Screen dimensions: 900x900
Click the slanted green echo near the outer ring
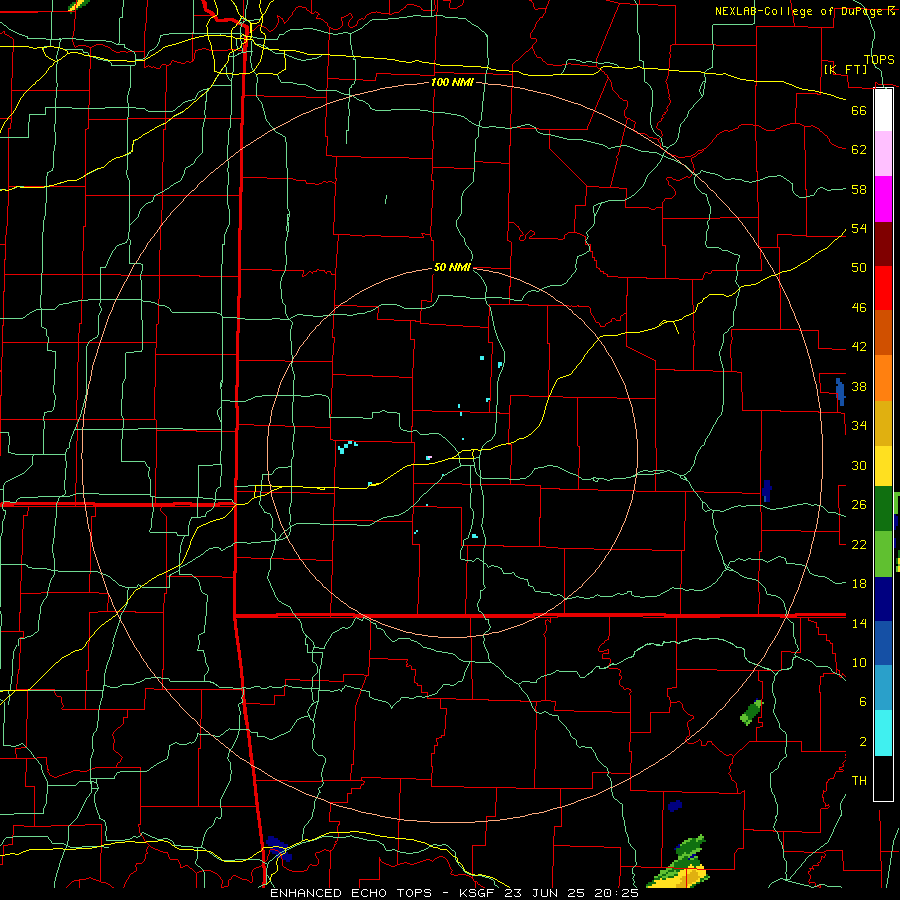coord(751,712)
